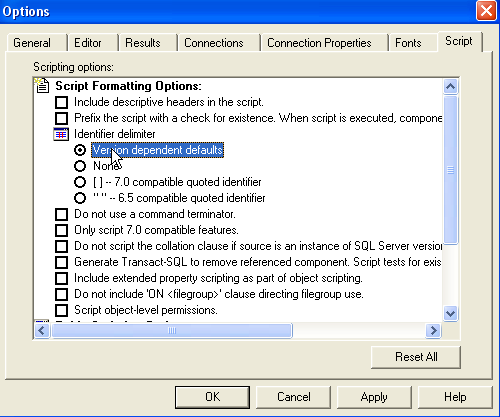The image size is (500, 417).
Task: Click the horizontal scrollbar right arrow
Action: 433,331
